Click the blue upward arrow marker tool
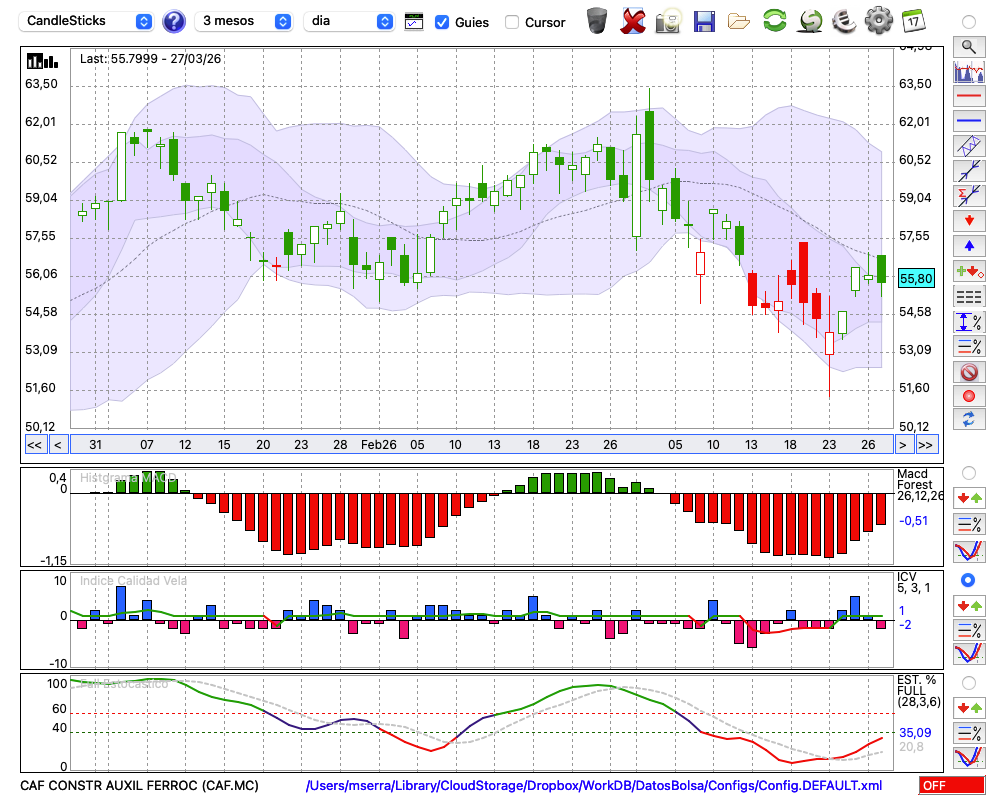 click(968, 245)
